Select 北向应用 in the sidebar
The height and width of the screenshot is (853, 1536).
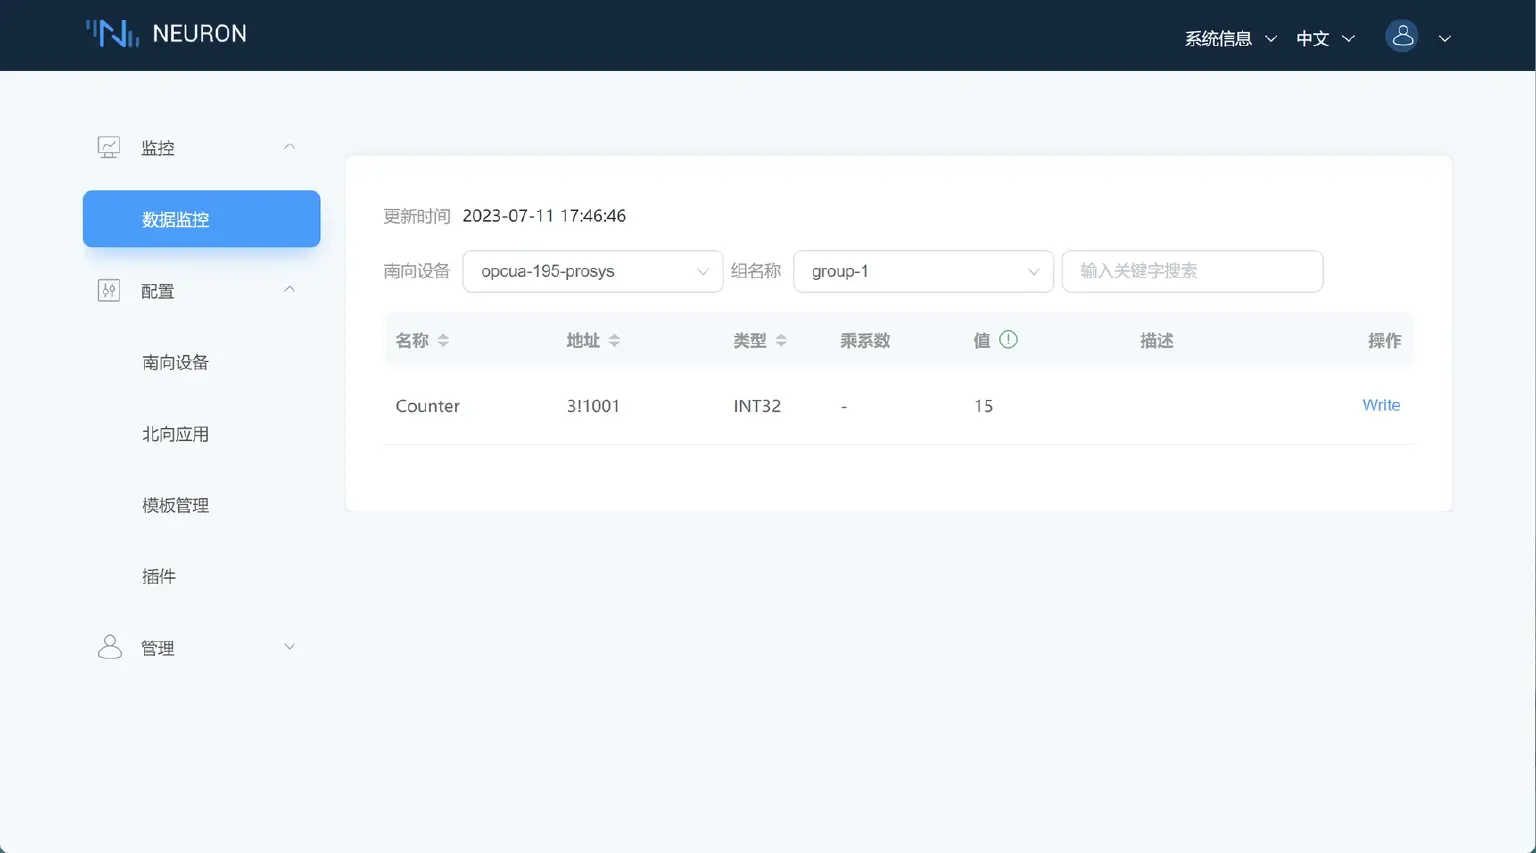pos(175,433)
